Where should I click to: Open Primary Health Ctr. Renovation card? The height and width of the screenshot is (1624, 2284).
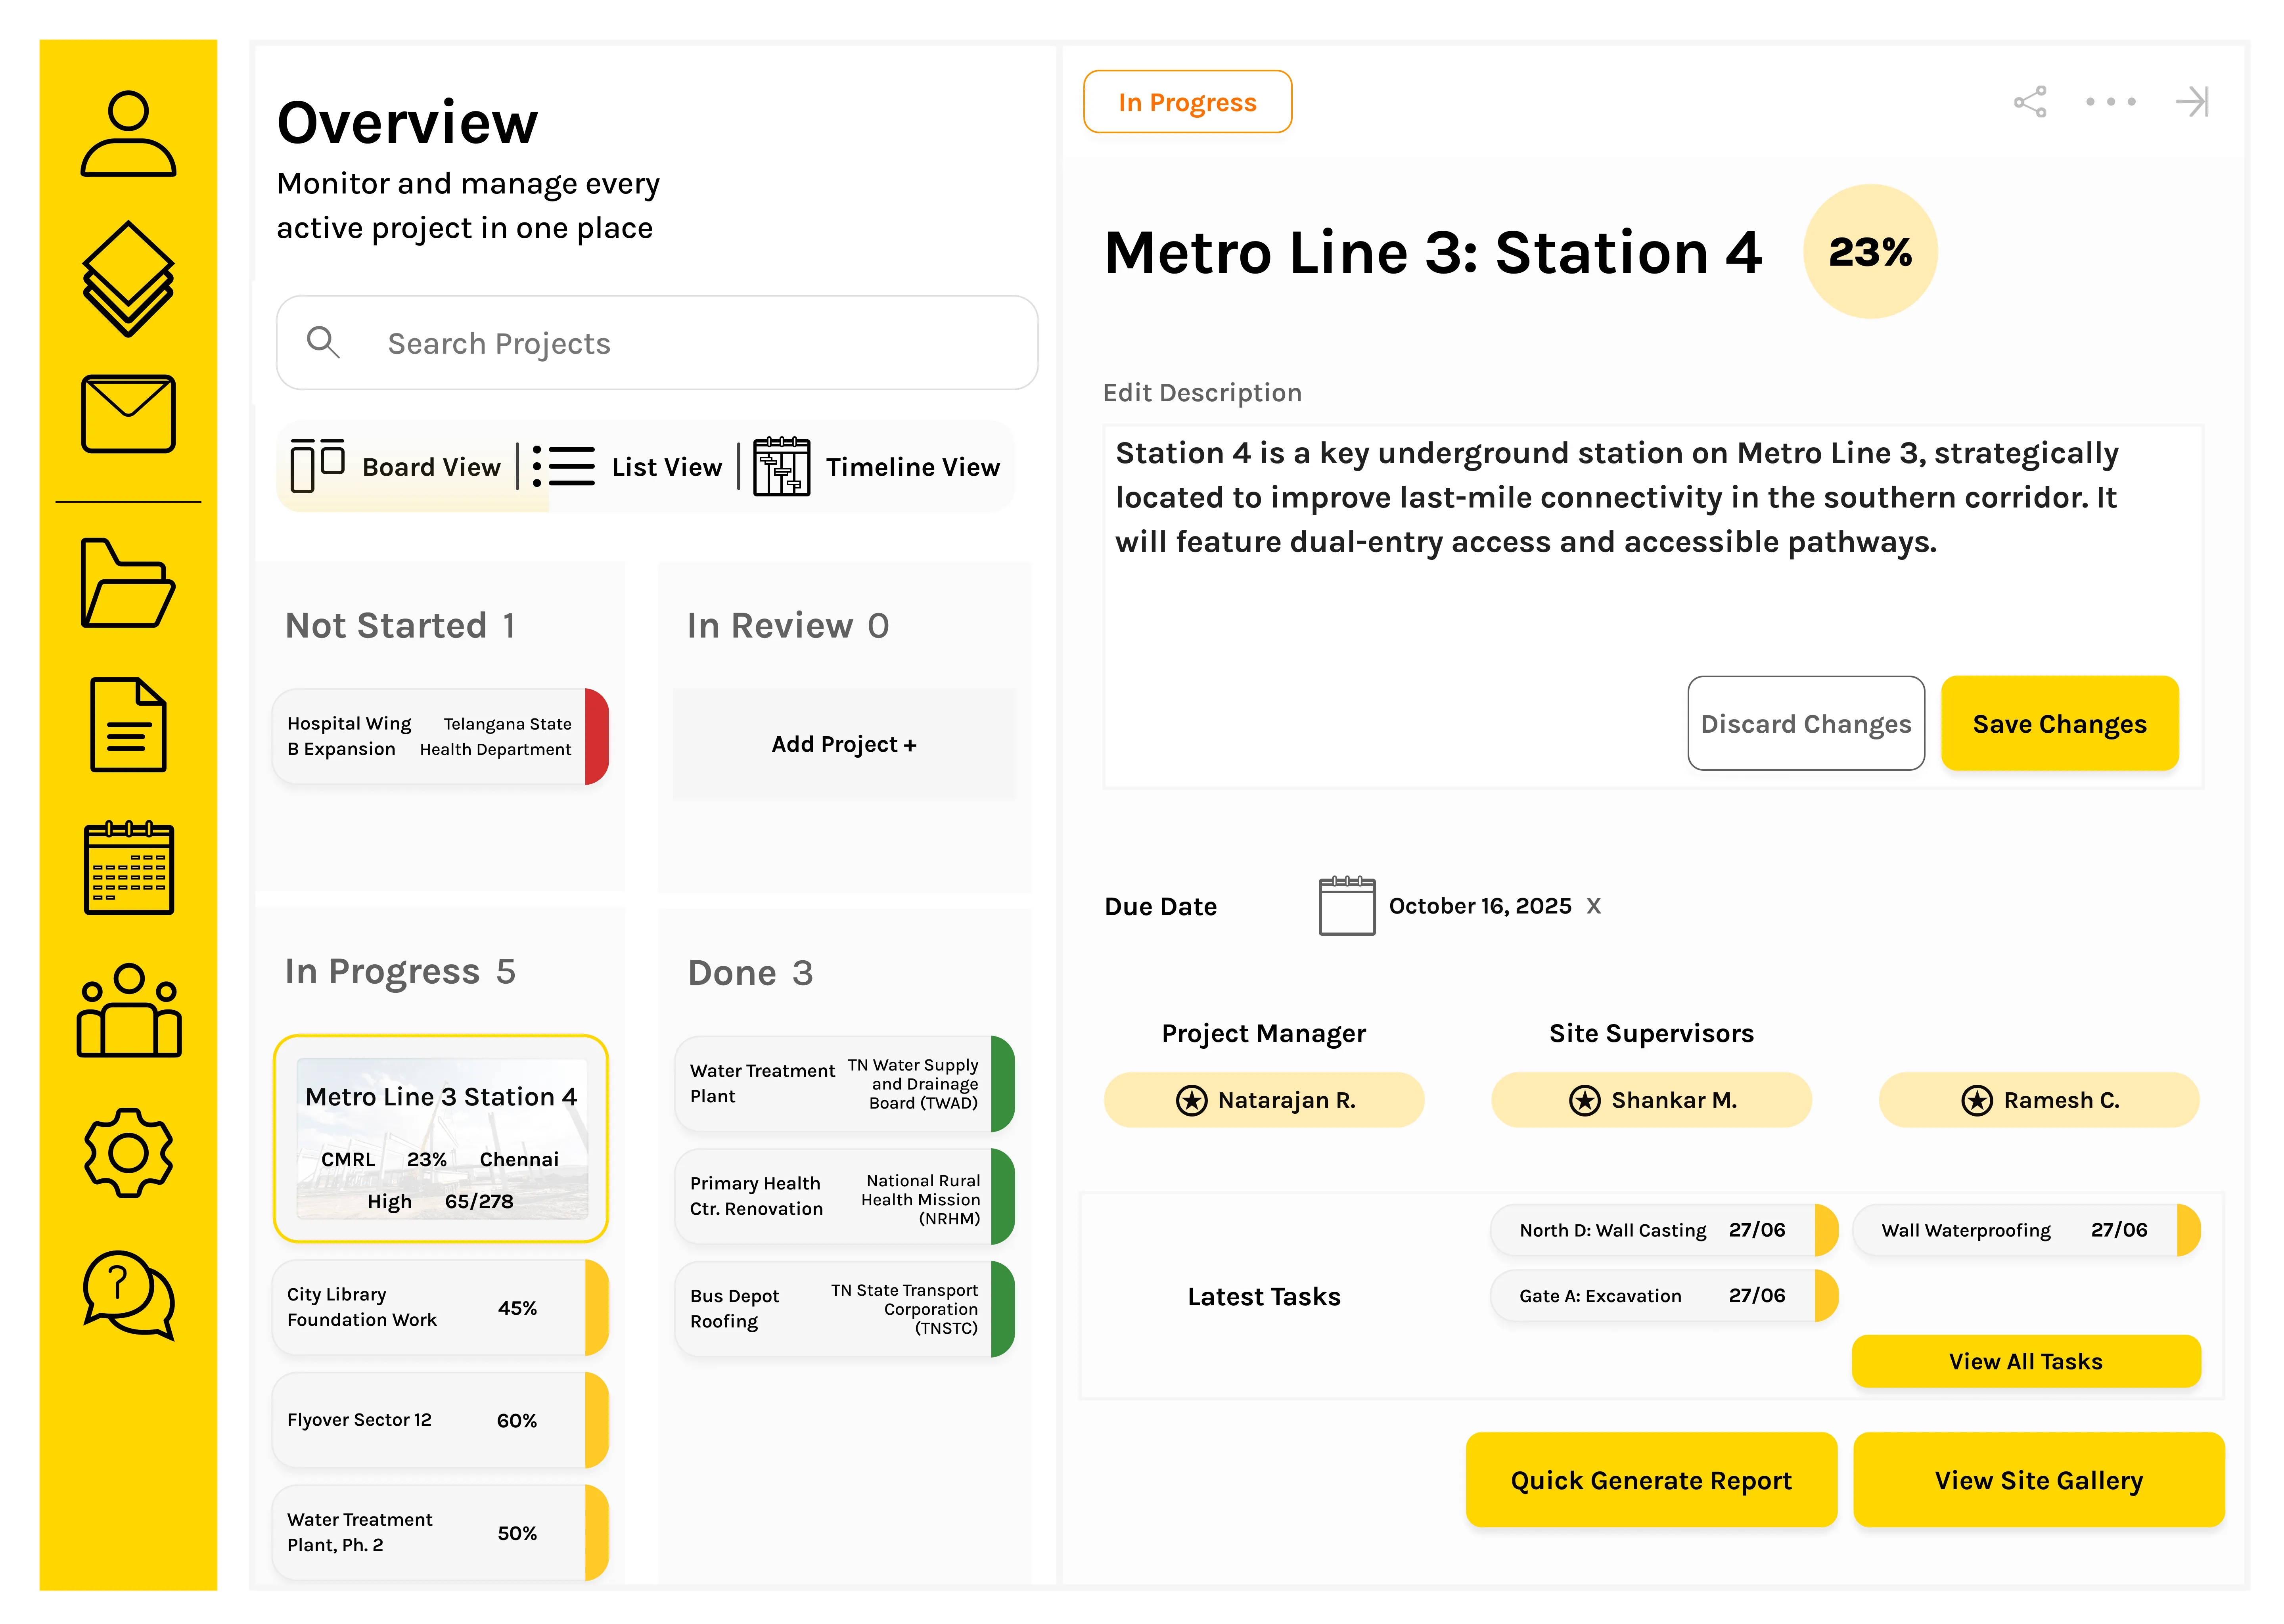pyautogui.click(x=844, y=1197)
